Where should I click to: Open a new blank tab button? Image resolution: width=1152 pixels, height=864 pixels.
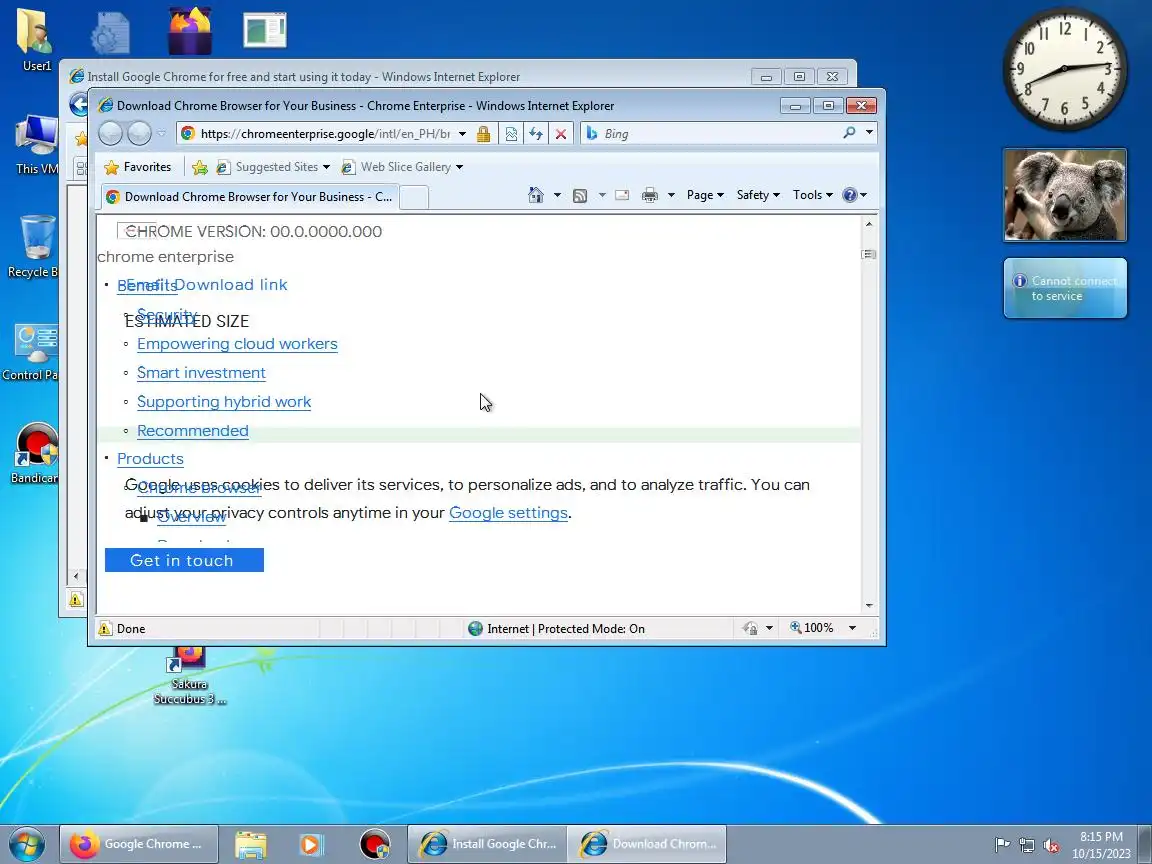pos(414,197)
